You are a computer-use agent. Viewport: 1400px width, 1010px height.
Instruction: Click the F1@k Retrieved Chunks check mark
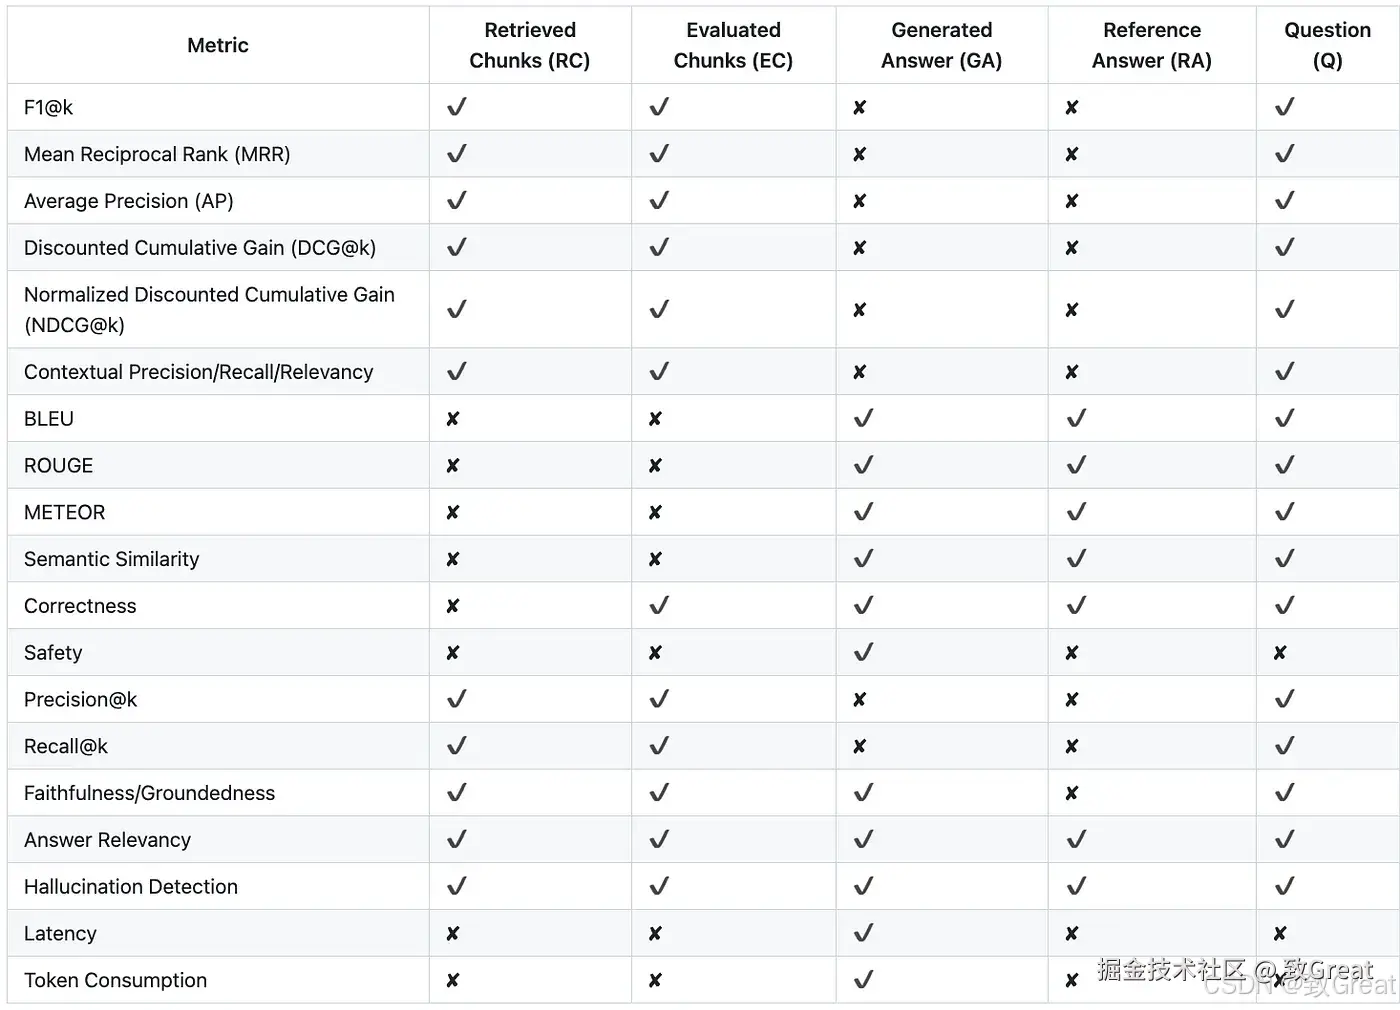pos(457,107)
